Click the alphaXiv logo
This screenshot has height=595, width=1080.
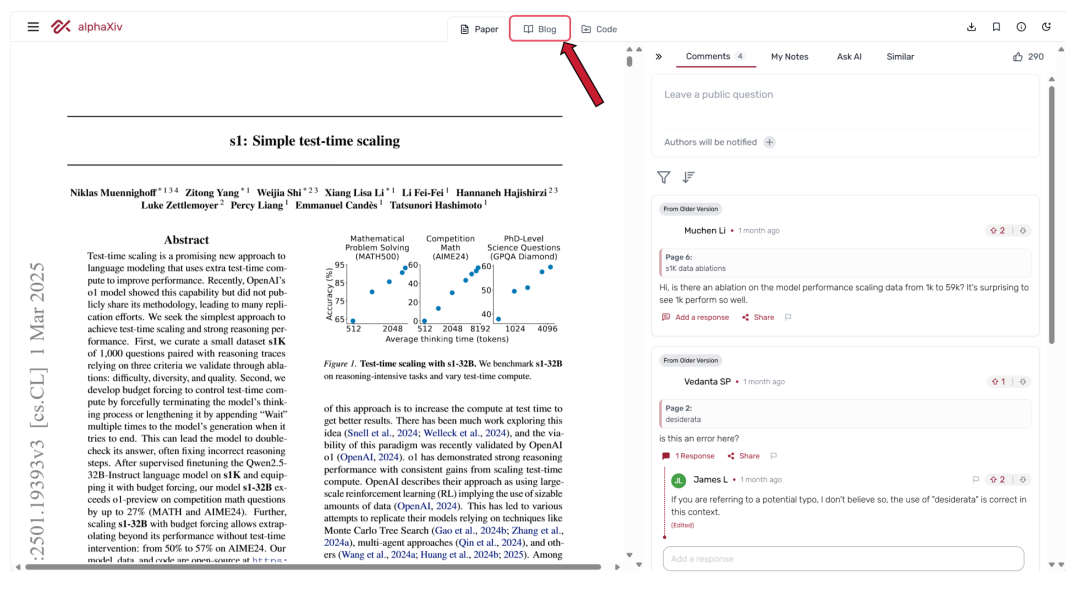pyautogui.click(x=87, y=27)
